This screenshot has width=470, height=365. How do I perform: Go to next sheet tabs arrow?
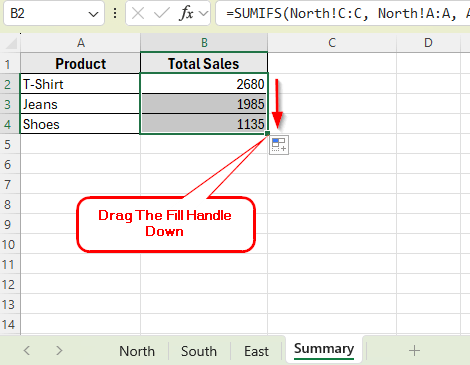(x=59, y=351)
